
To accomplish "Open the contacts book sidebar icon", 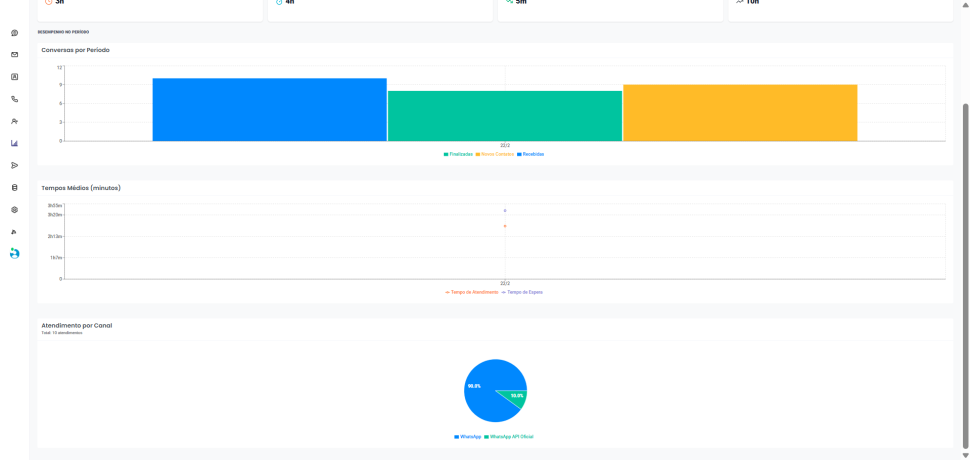I will pyautogui.click(x=14, y=77).
